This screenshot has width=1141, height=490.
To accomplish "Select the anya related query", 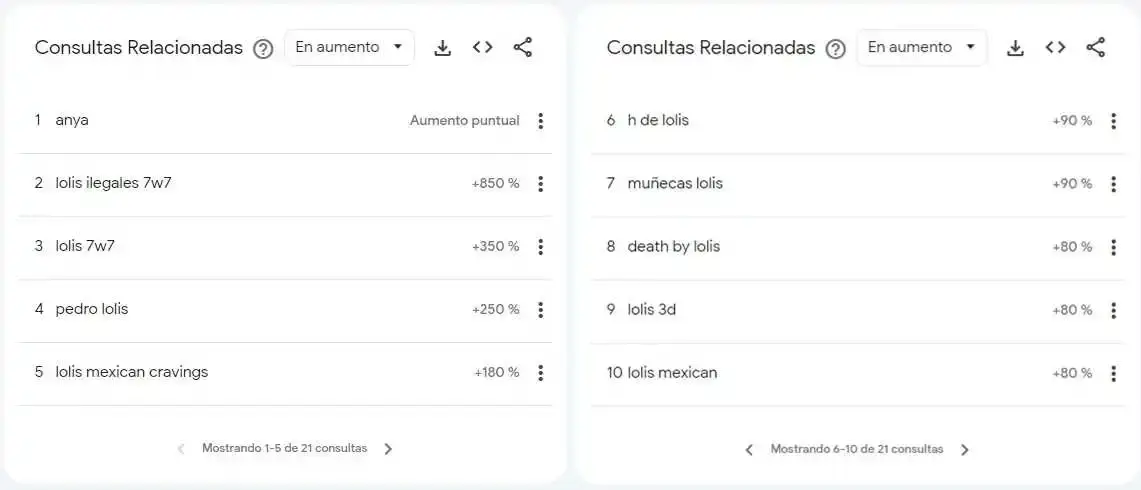I will pyautogui.click(x=72, y=121).
